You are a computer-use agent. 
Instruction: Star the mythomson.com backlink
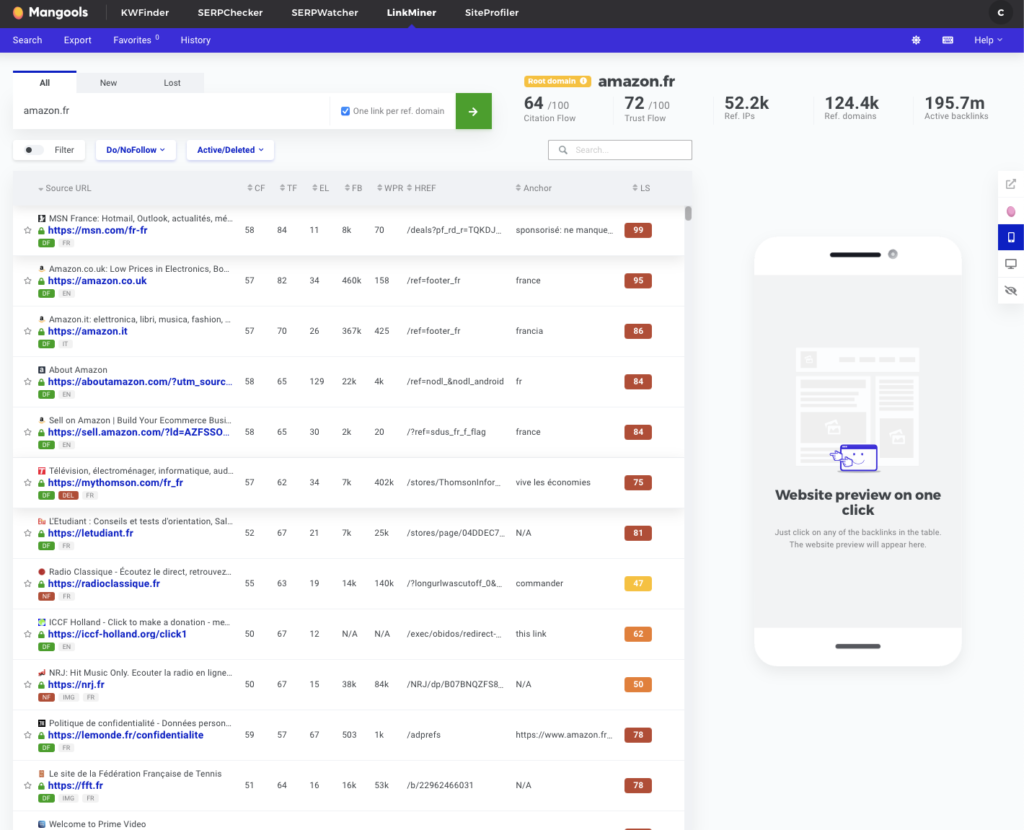(27, 483)
